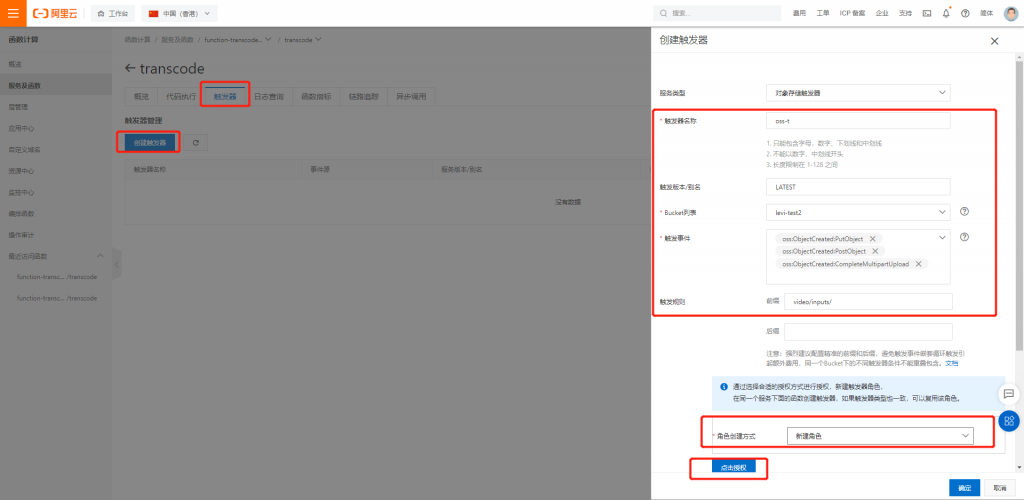Switch to the 概览 function tab

142,97
